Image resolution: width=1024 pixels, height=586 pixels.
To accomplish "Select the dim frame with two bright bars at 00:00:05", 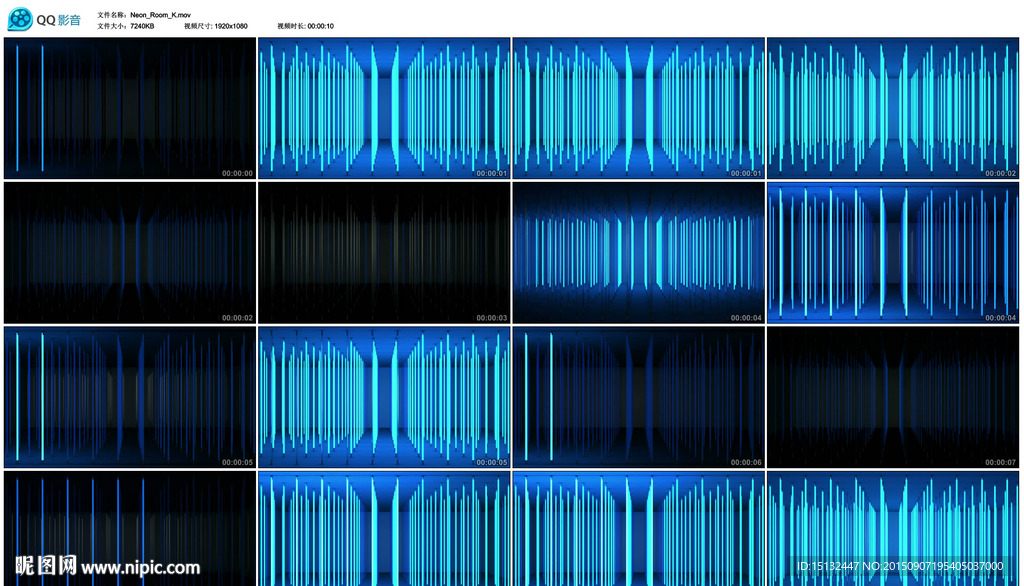I will tap(130, 396).
